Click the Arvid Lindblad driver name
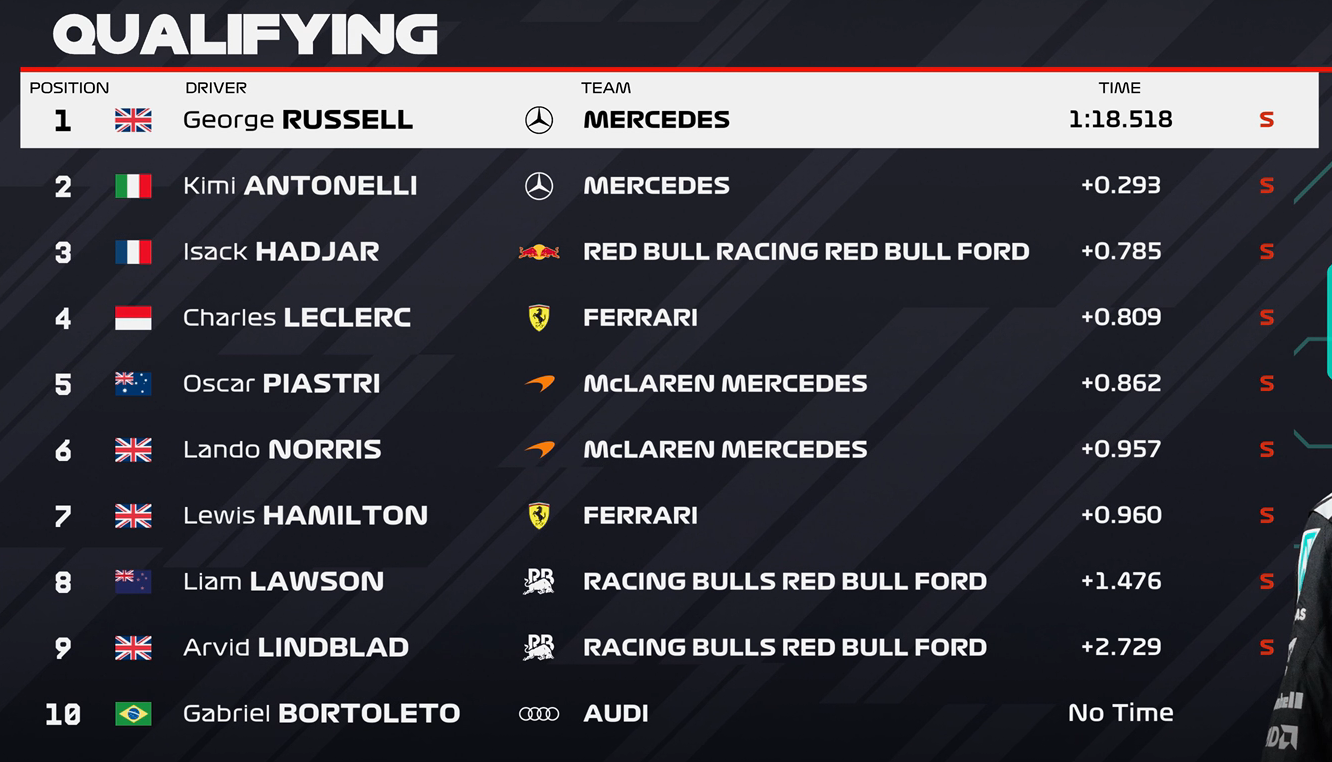 click(x=296, y=648)
